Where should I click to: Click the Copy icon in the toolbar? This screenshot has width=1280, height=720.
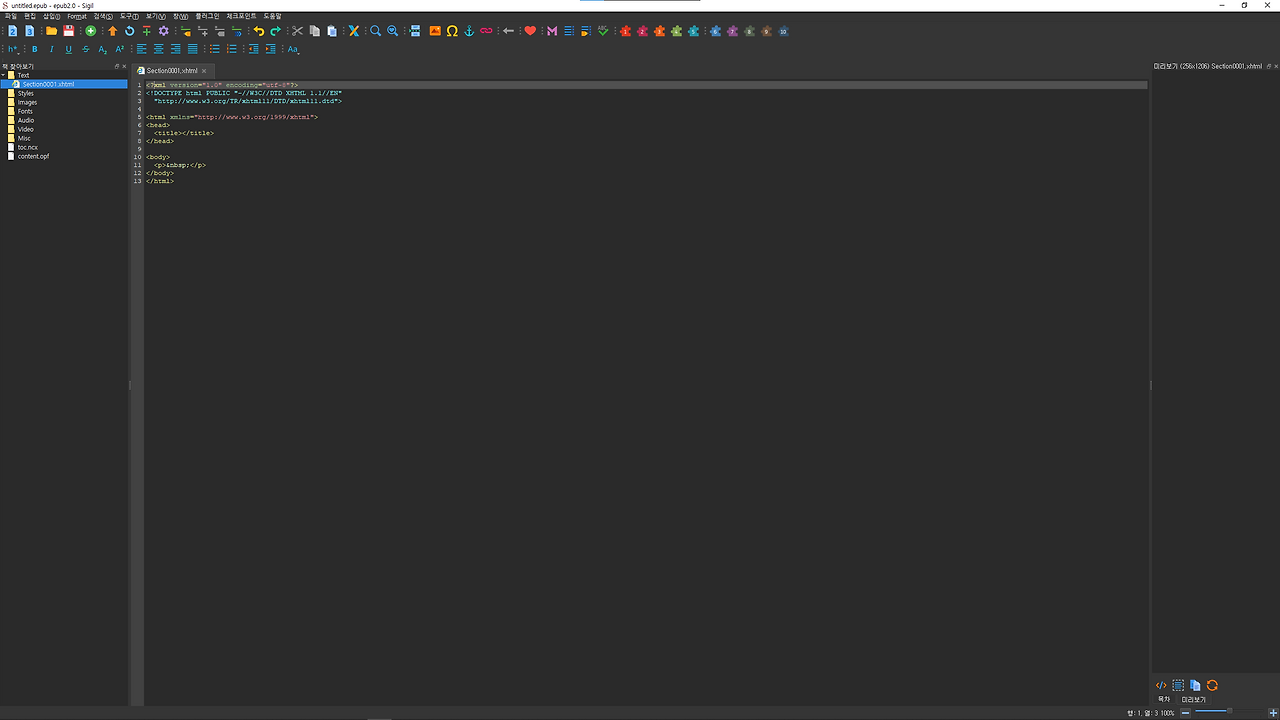click(x=315, y=31)
